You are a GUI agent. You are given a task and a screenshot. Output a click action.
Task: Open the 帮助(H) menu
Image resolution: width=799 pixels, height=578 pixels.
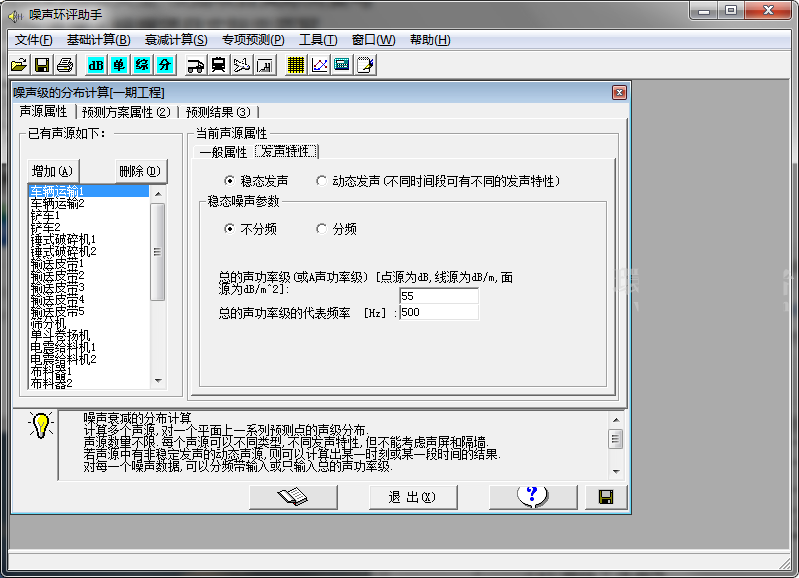tap(430, 40)
